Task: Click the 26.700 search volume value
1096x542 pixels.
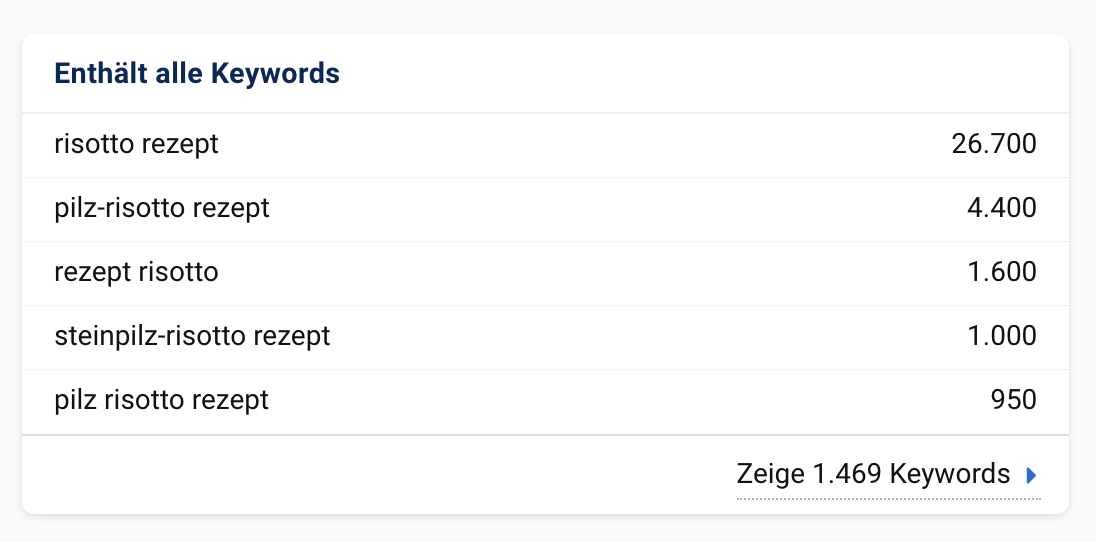Action: coord(994,144)
